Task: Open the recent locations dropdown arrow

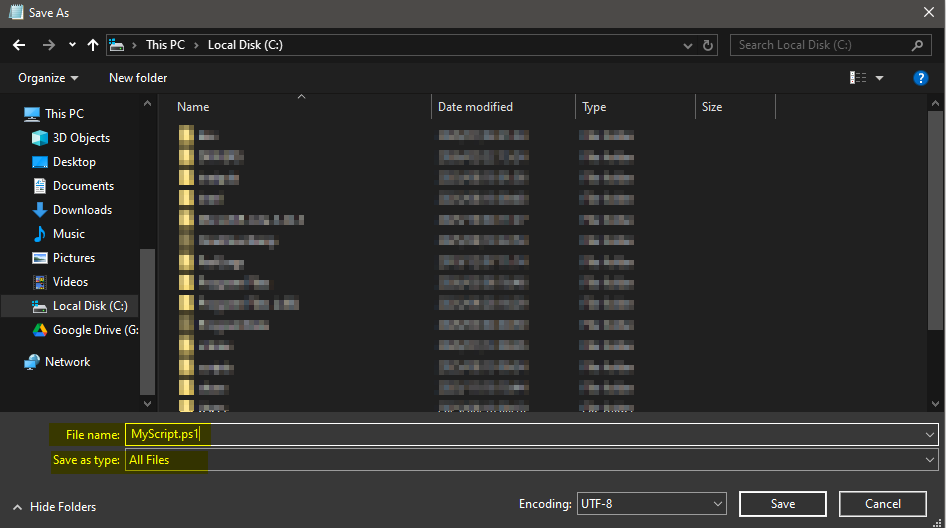Action: click(72, 45)
